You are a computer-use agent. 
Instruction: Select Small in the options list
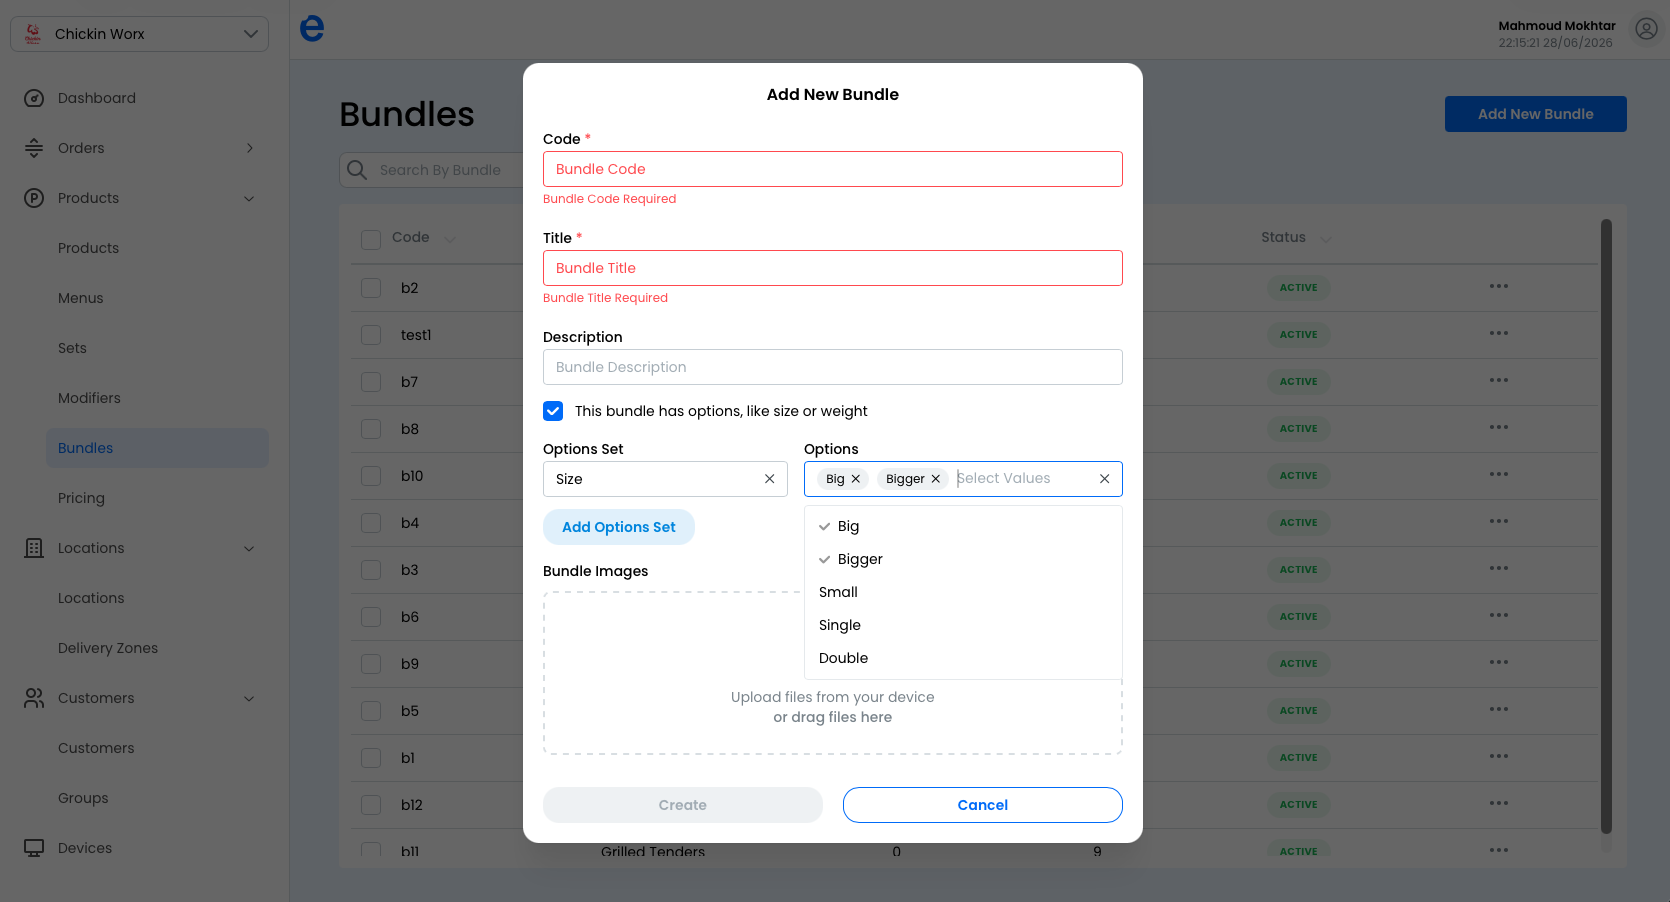click(x=963, y=592)
